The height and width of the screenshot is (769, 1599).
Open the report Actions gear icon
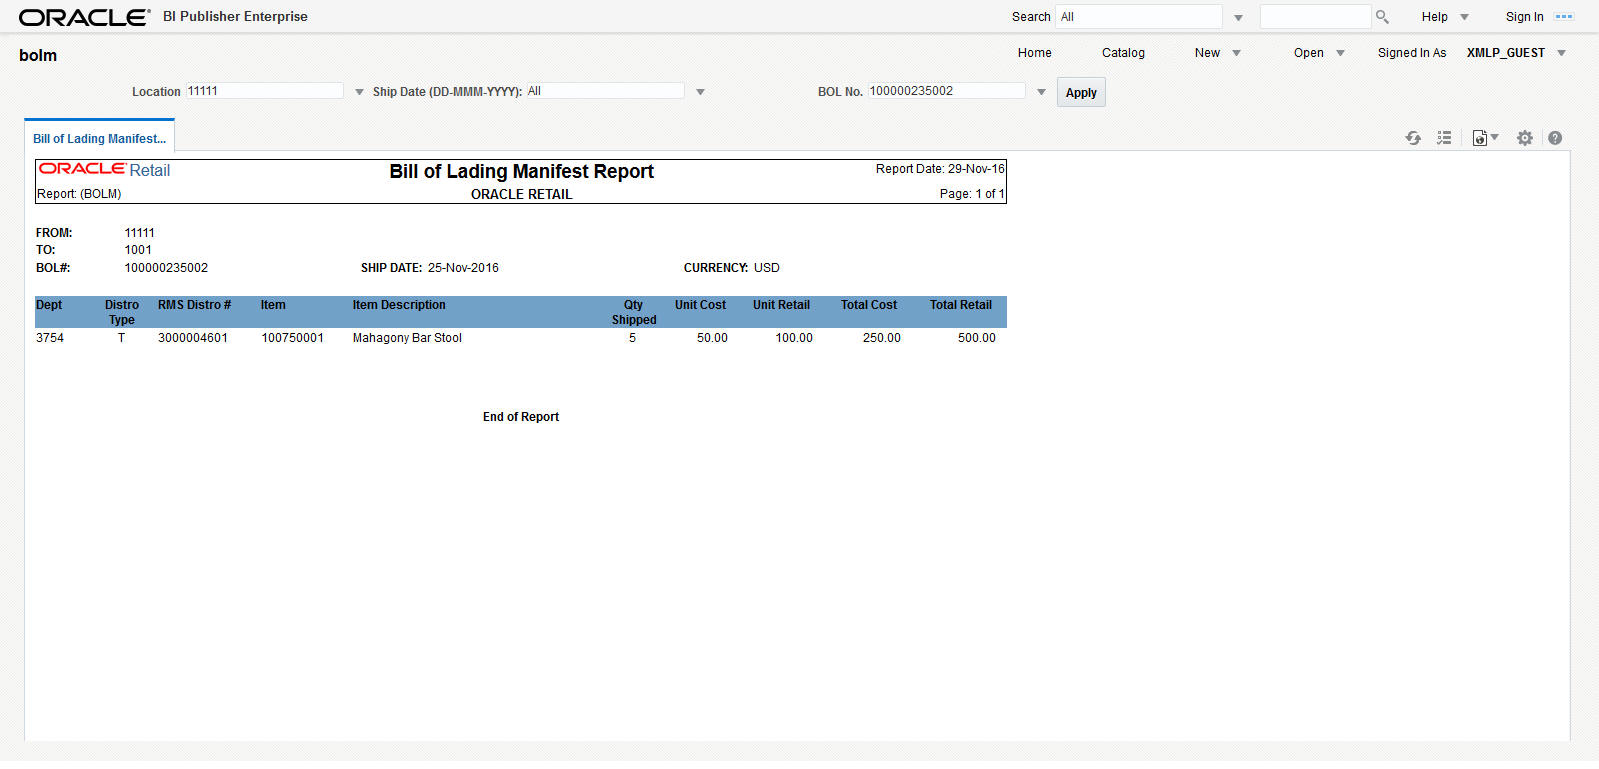1525,138
